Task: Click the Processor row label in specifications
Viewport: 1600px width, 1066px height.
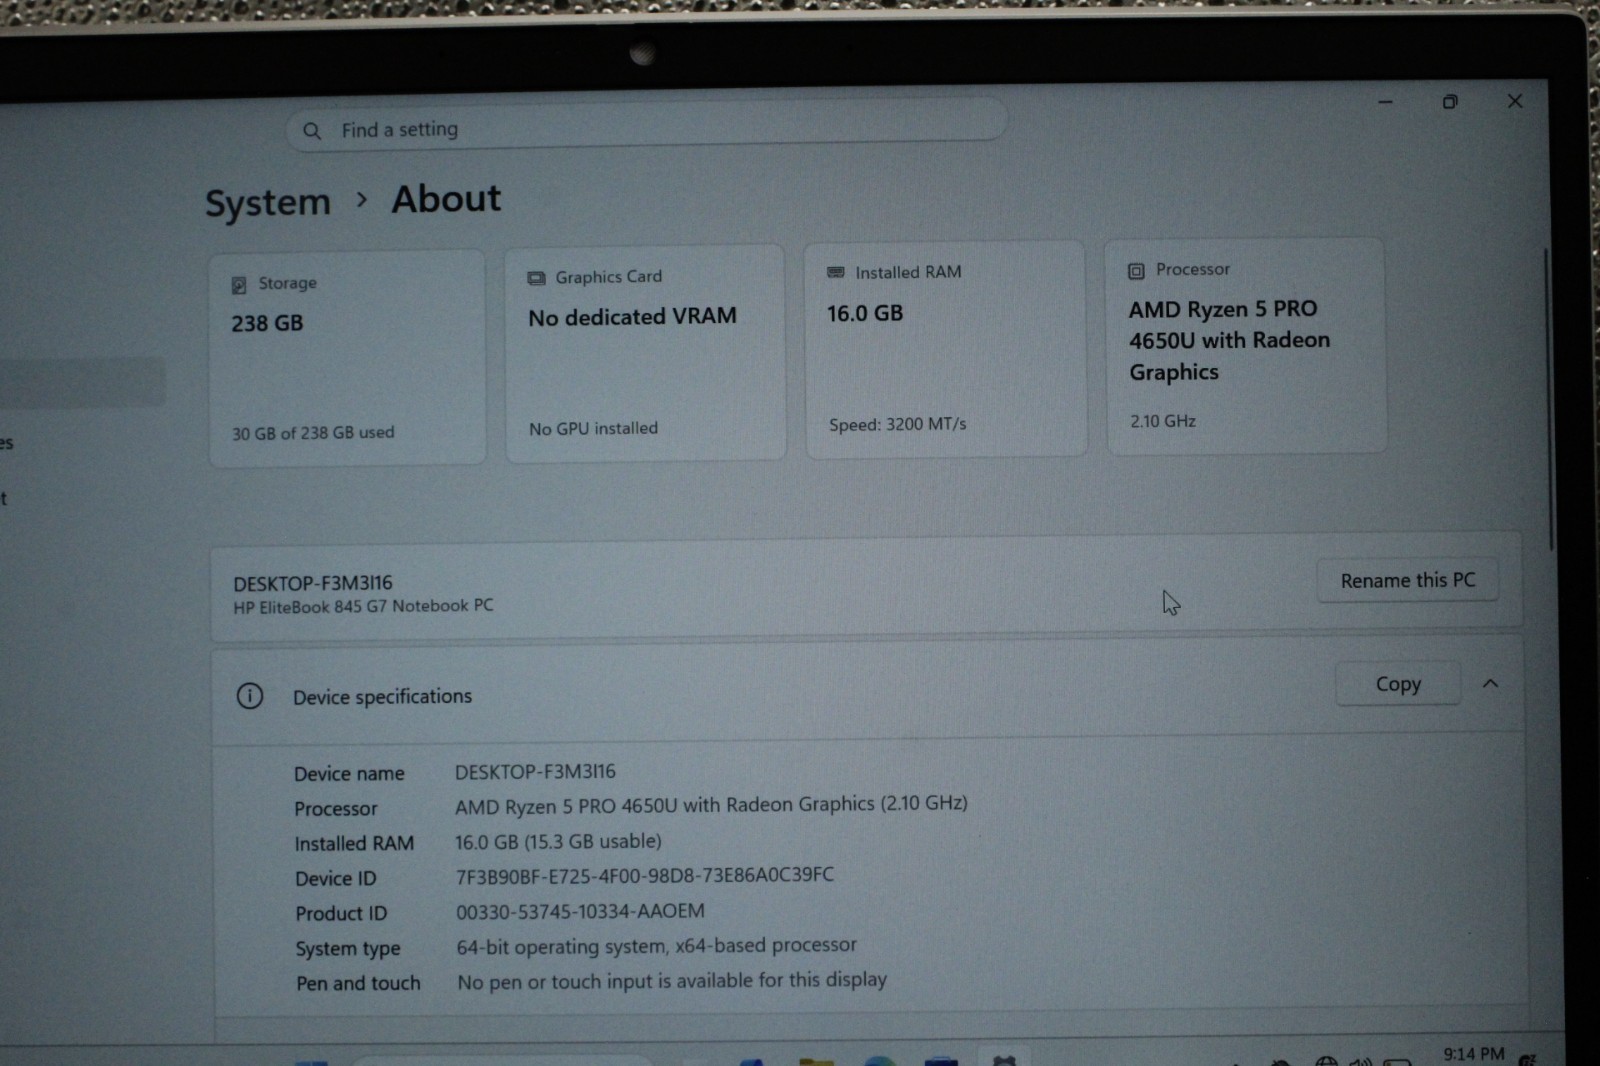Action: coord(336,808)
